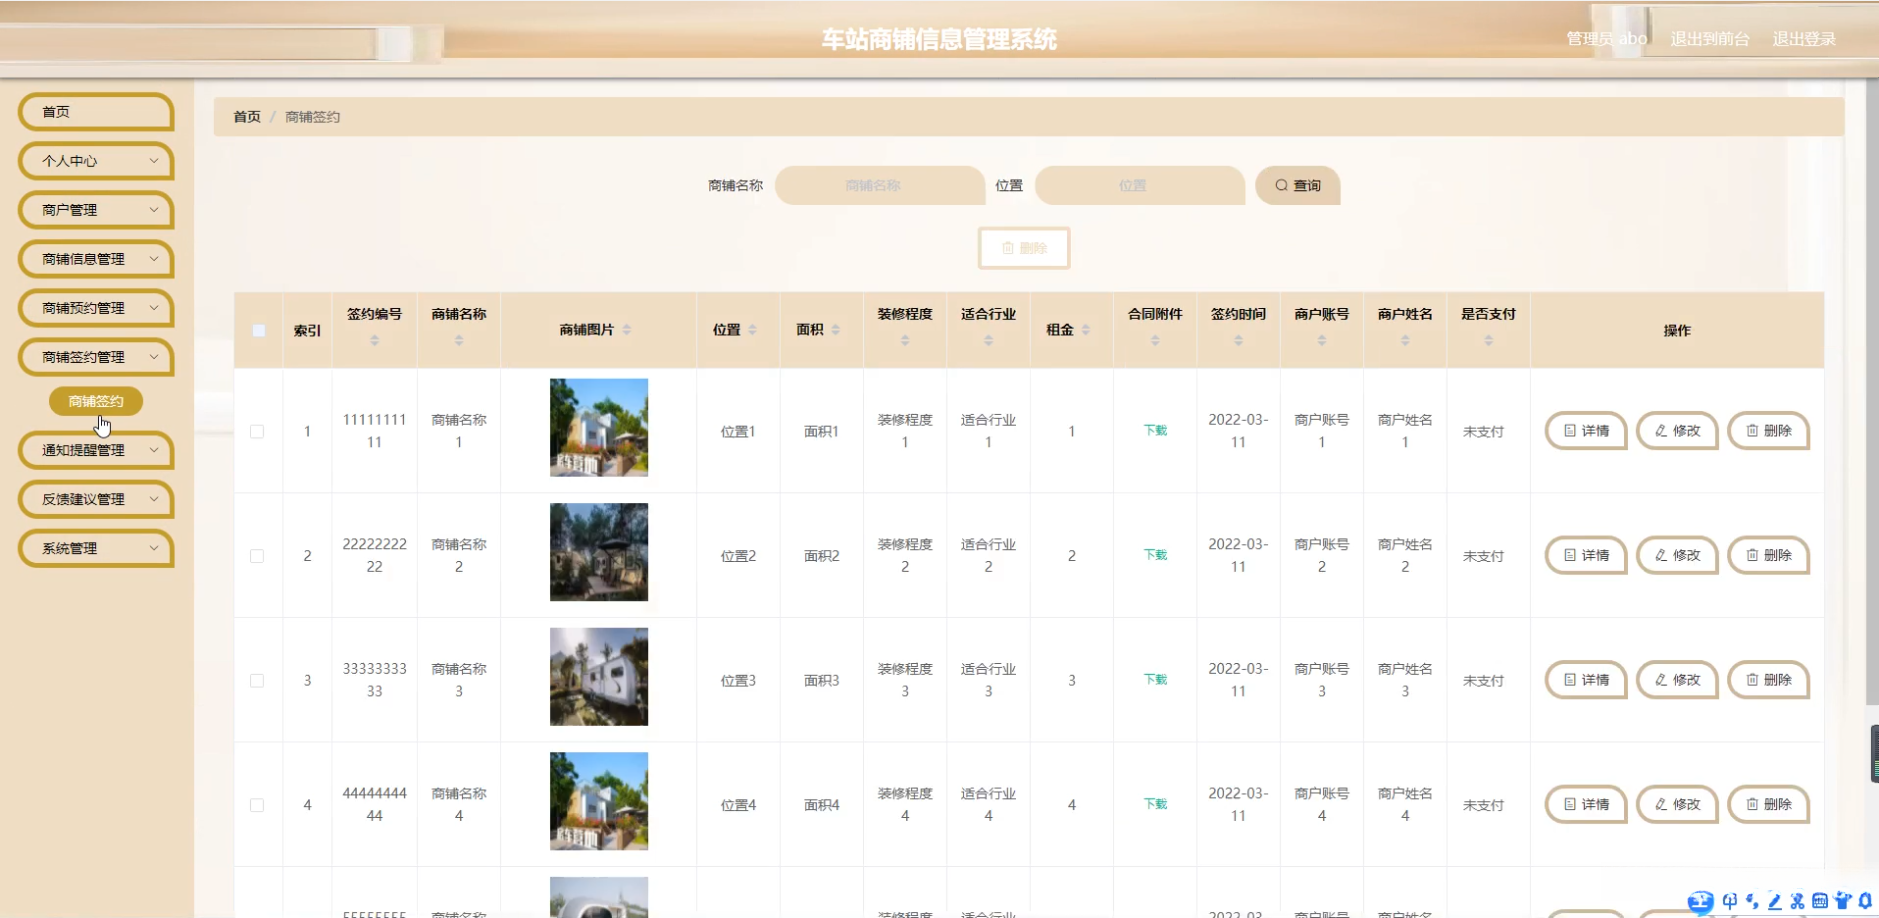Collapse the 商铺签约管理 sidebar menu
This screenshot has width=1879, height=918.
pos(96,357)
